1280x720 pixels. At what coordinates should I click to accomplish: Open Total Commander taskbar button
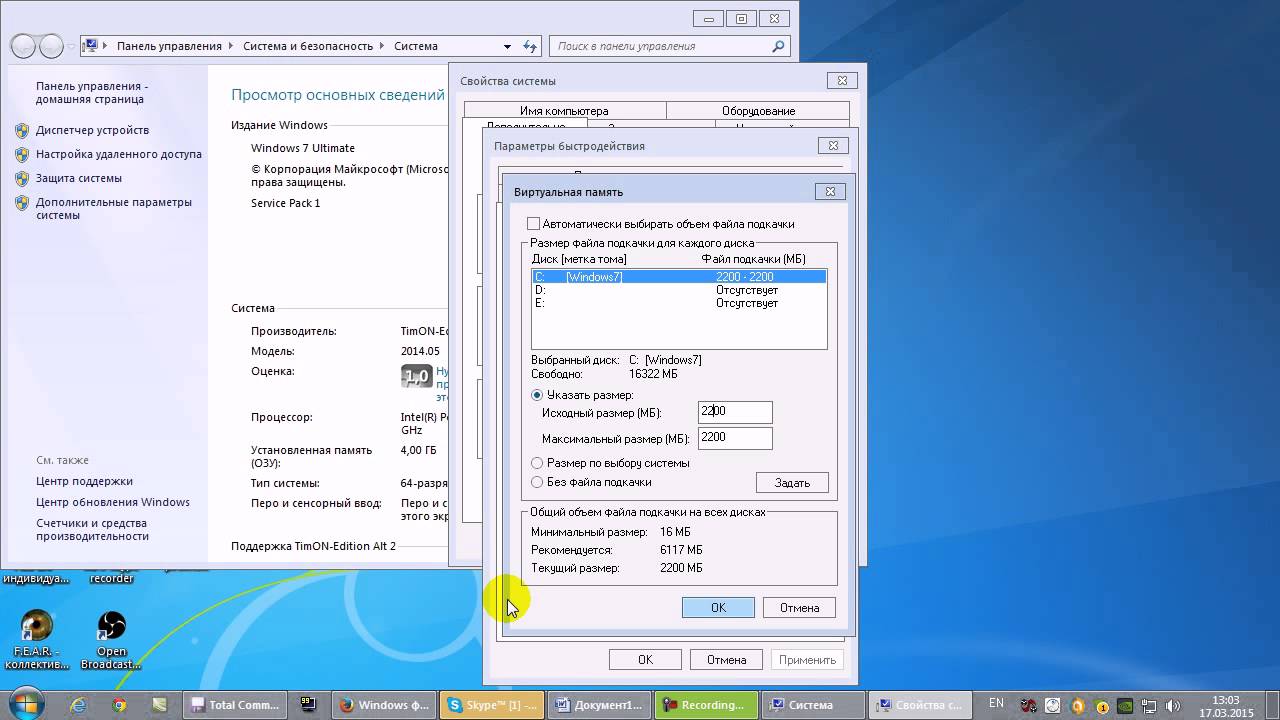(x=236, y=705)
